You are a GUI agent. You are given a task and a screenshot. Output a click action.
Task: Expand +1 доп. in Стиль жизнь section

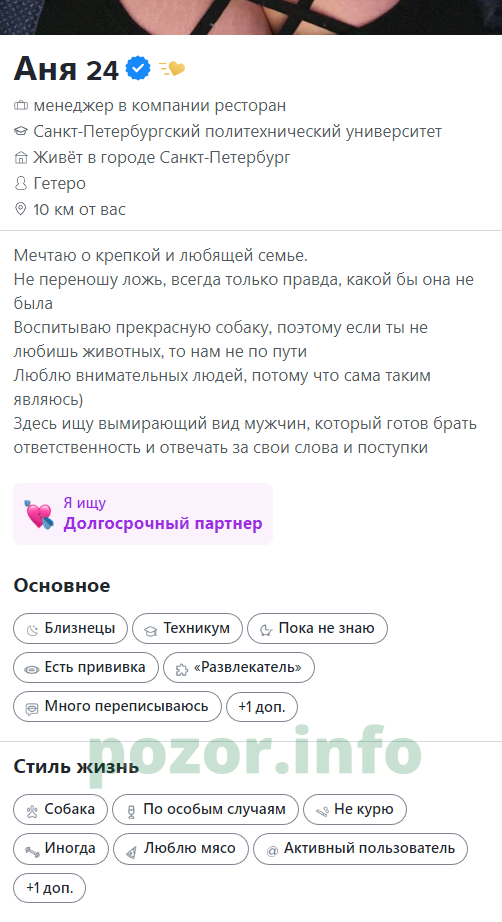[49, 887]
